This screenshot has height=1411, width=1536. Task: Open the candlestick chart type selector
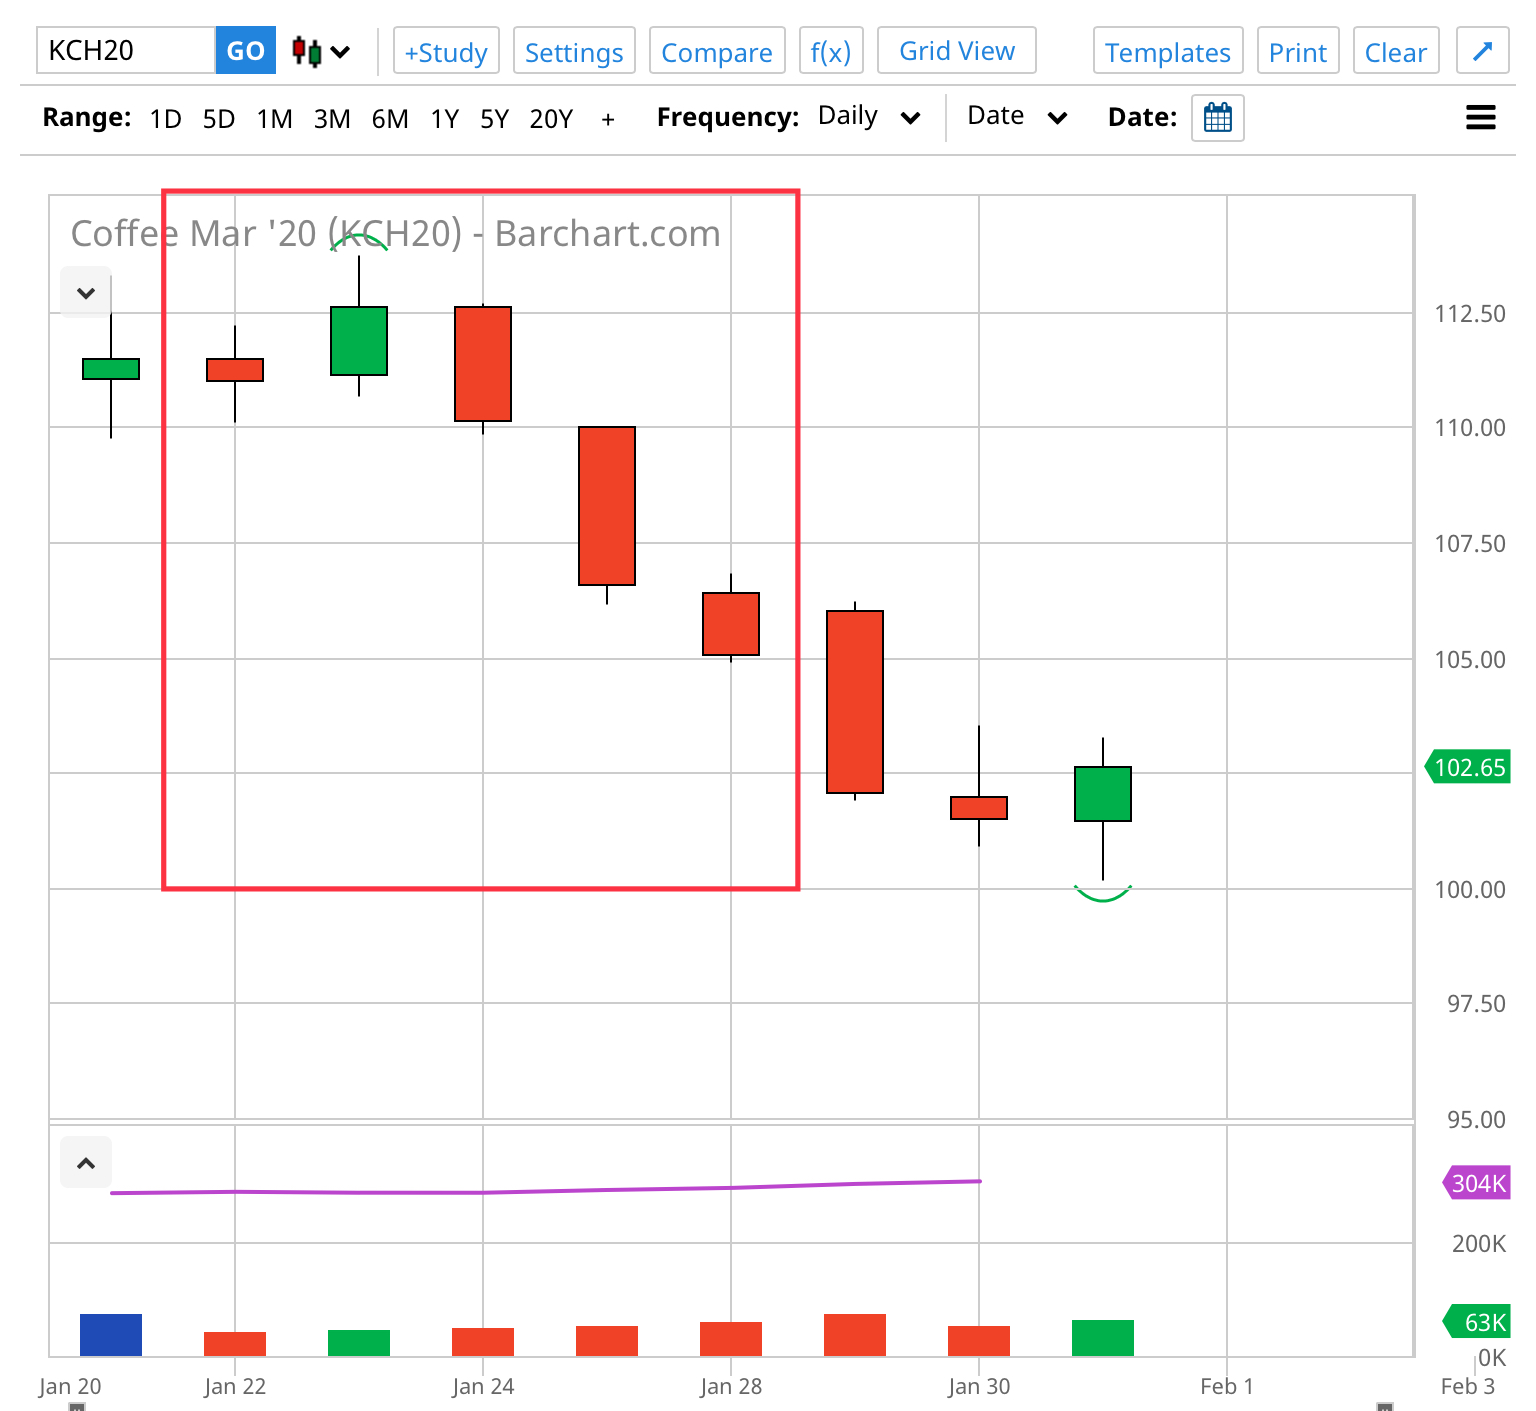(320, 51)
